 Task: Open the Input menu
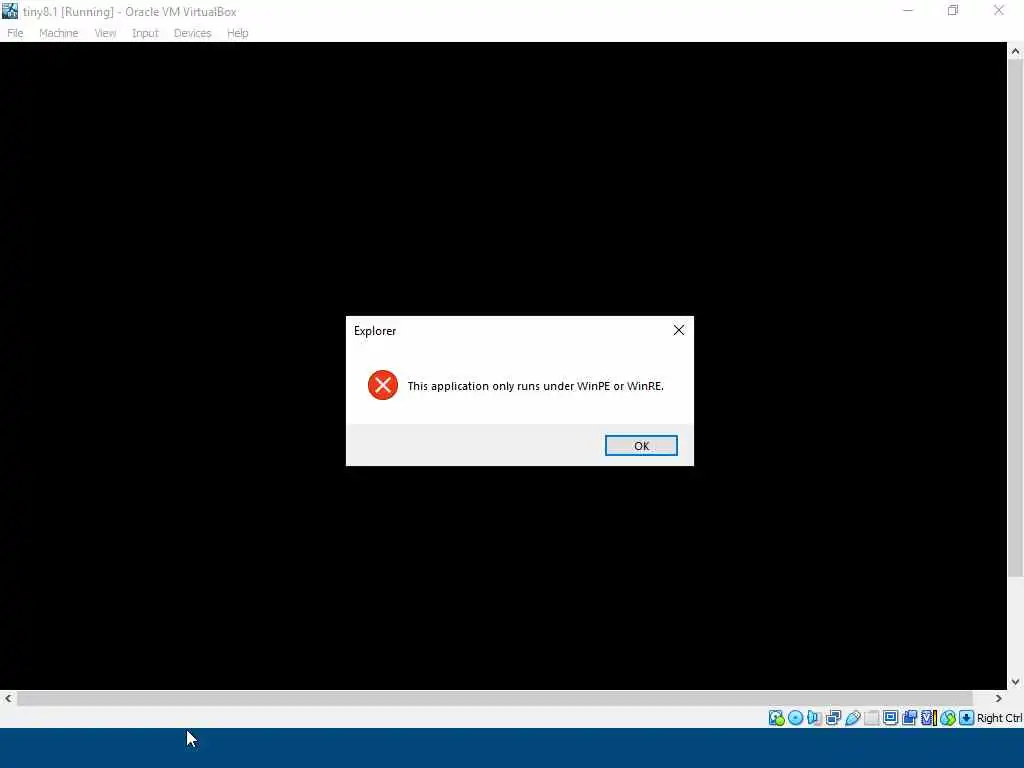[145, 33]
